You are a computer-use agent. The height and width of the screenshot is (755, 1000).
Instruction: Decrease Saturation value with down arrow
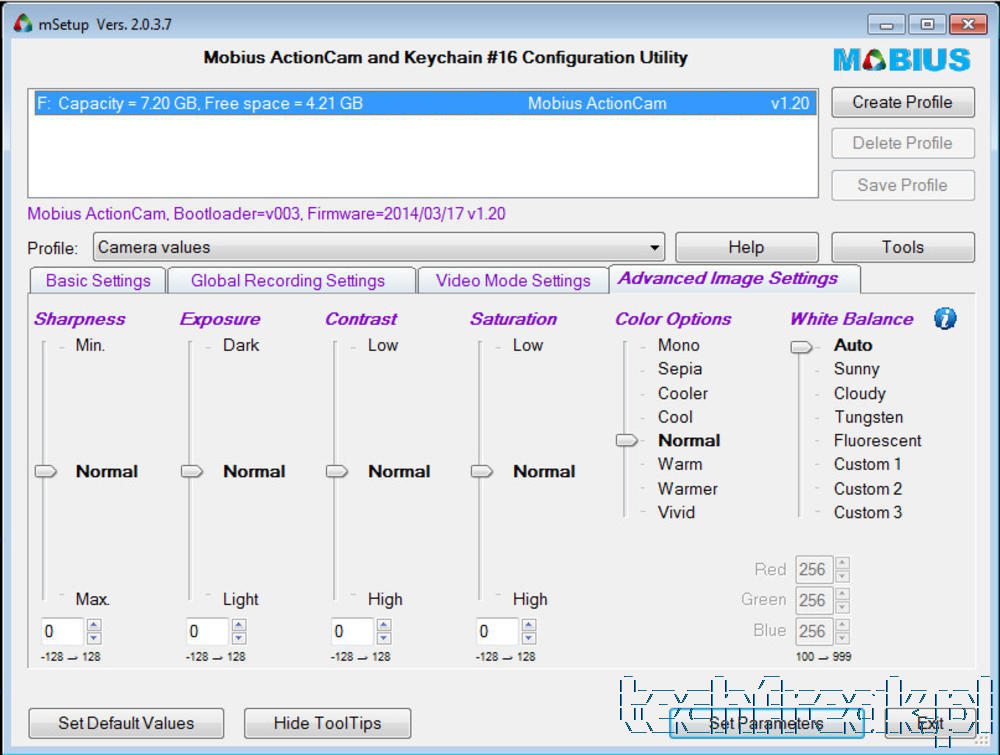(x=529, y=638)
